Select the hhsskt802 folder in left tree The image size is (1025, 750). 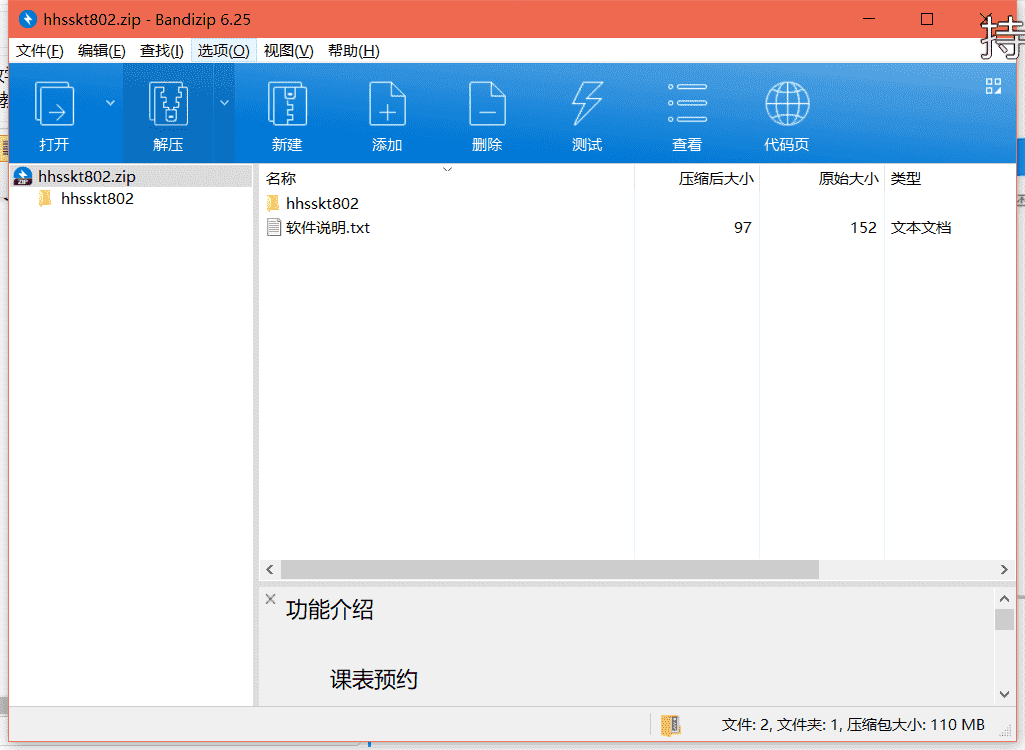click(x=97, y=199)
